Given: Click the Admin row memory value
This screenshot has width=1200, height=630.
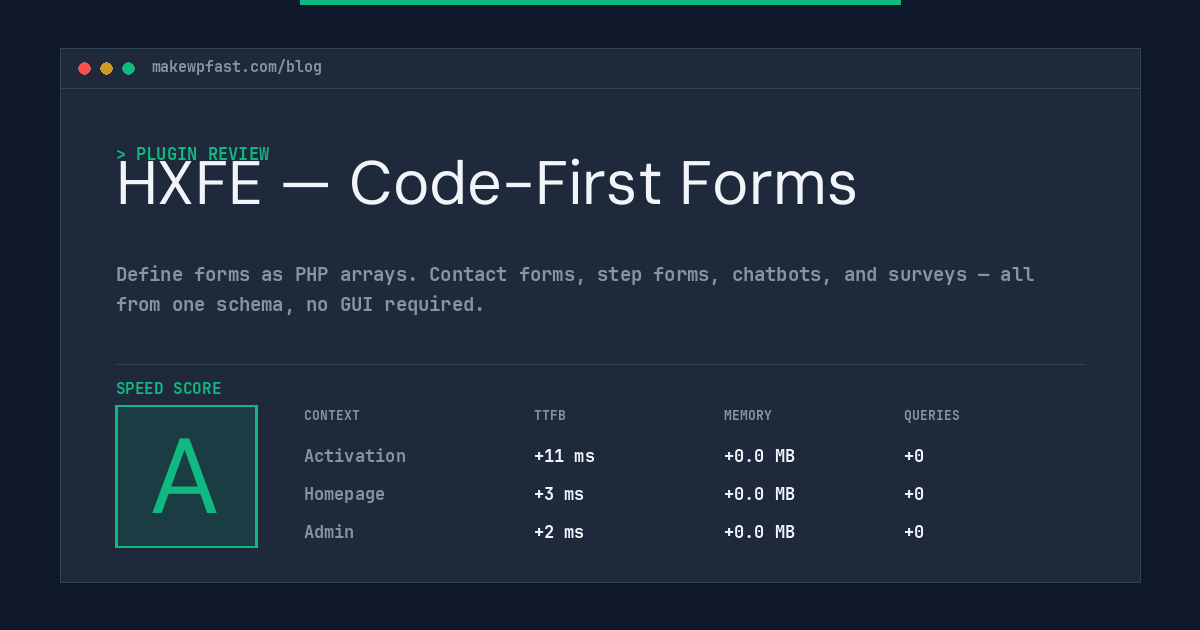Looking at the screenshot, I should tap(759, 532).
